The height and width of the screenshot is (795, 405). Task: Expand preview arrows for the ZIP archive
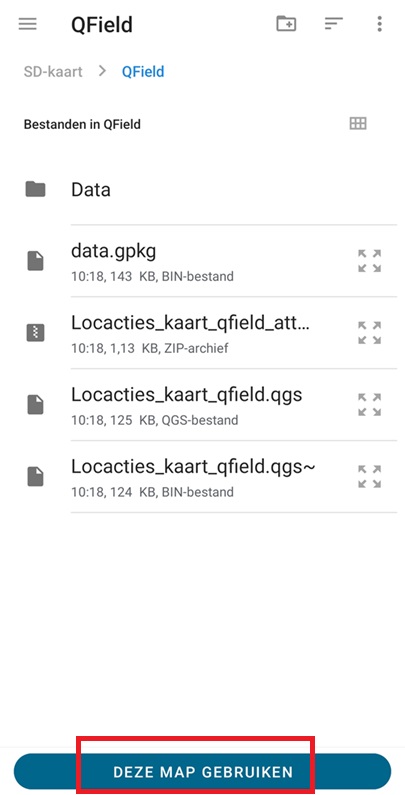tap(369, 333)
